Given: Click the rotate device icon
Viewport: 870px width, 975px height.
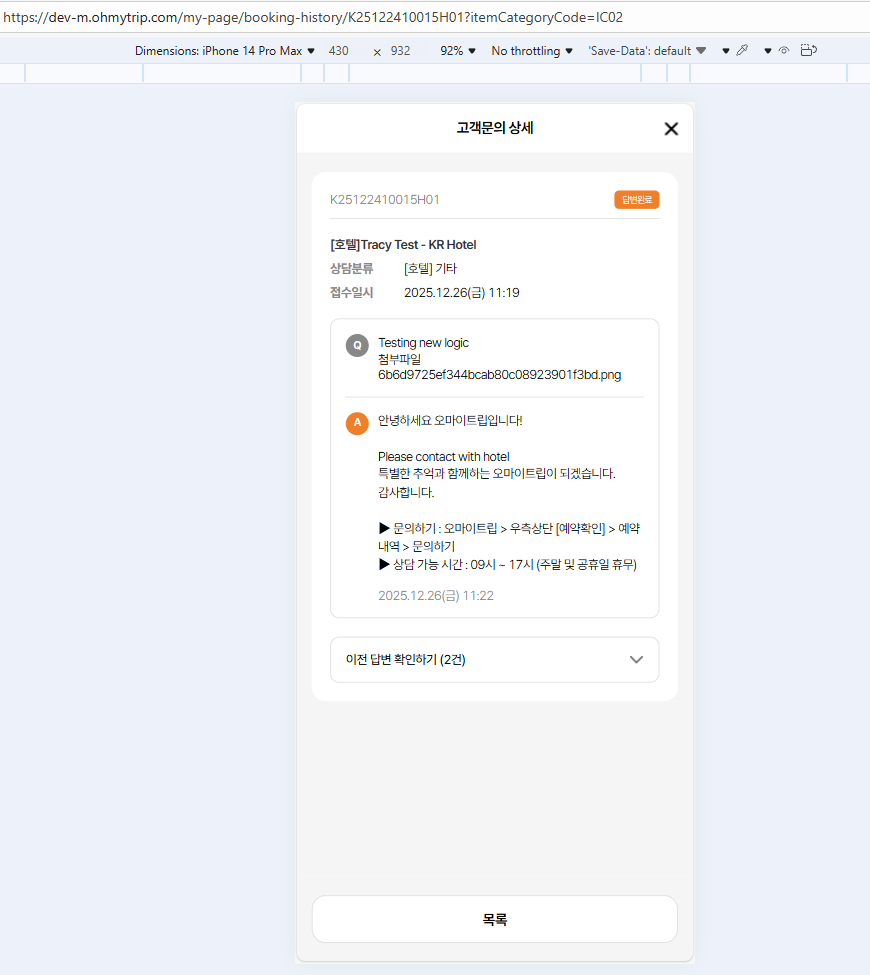Looking at the screenshot, I should tap(808, 50).
